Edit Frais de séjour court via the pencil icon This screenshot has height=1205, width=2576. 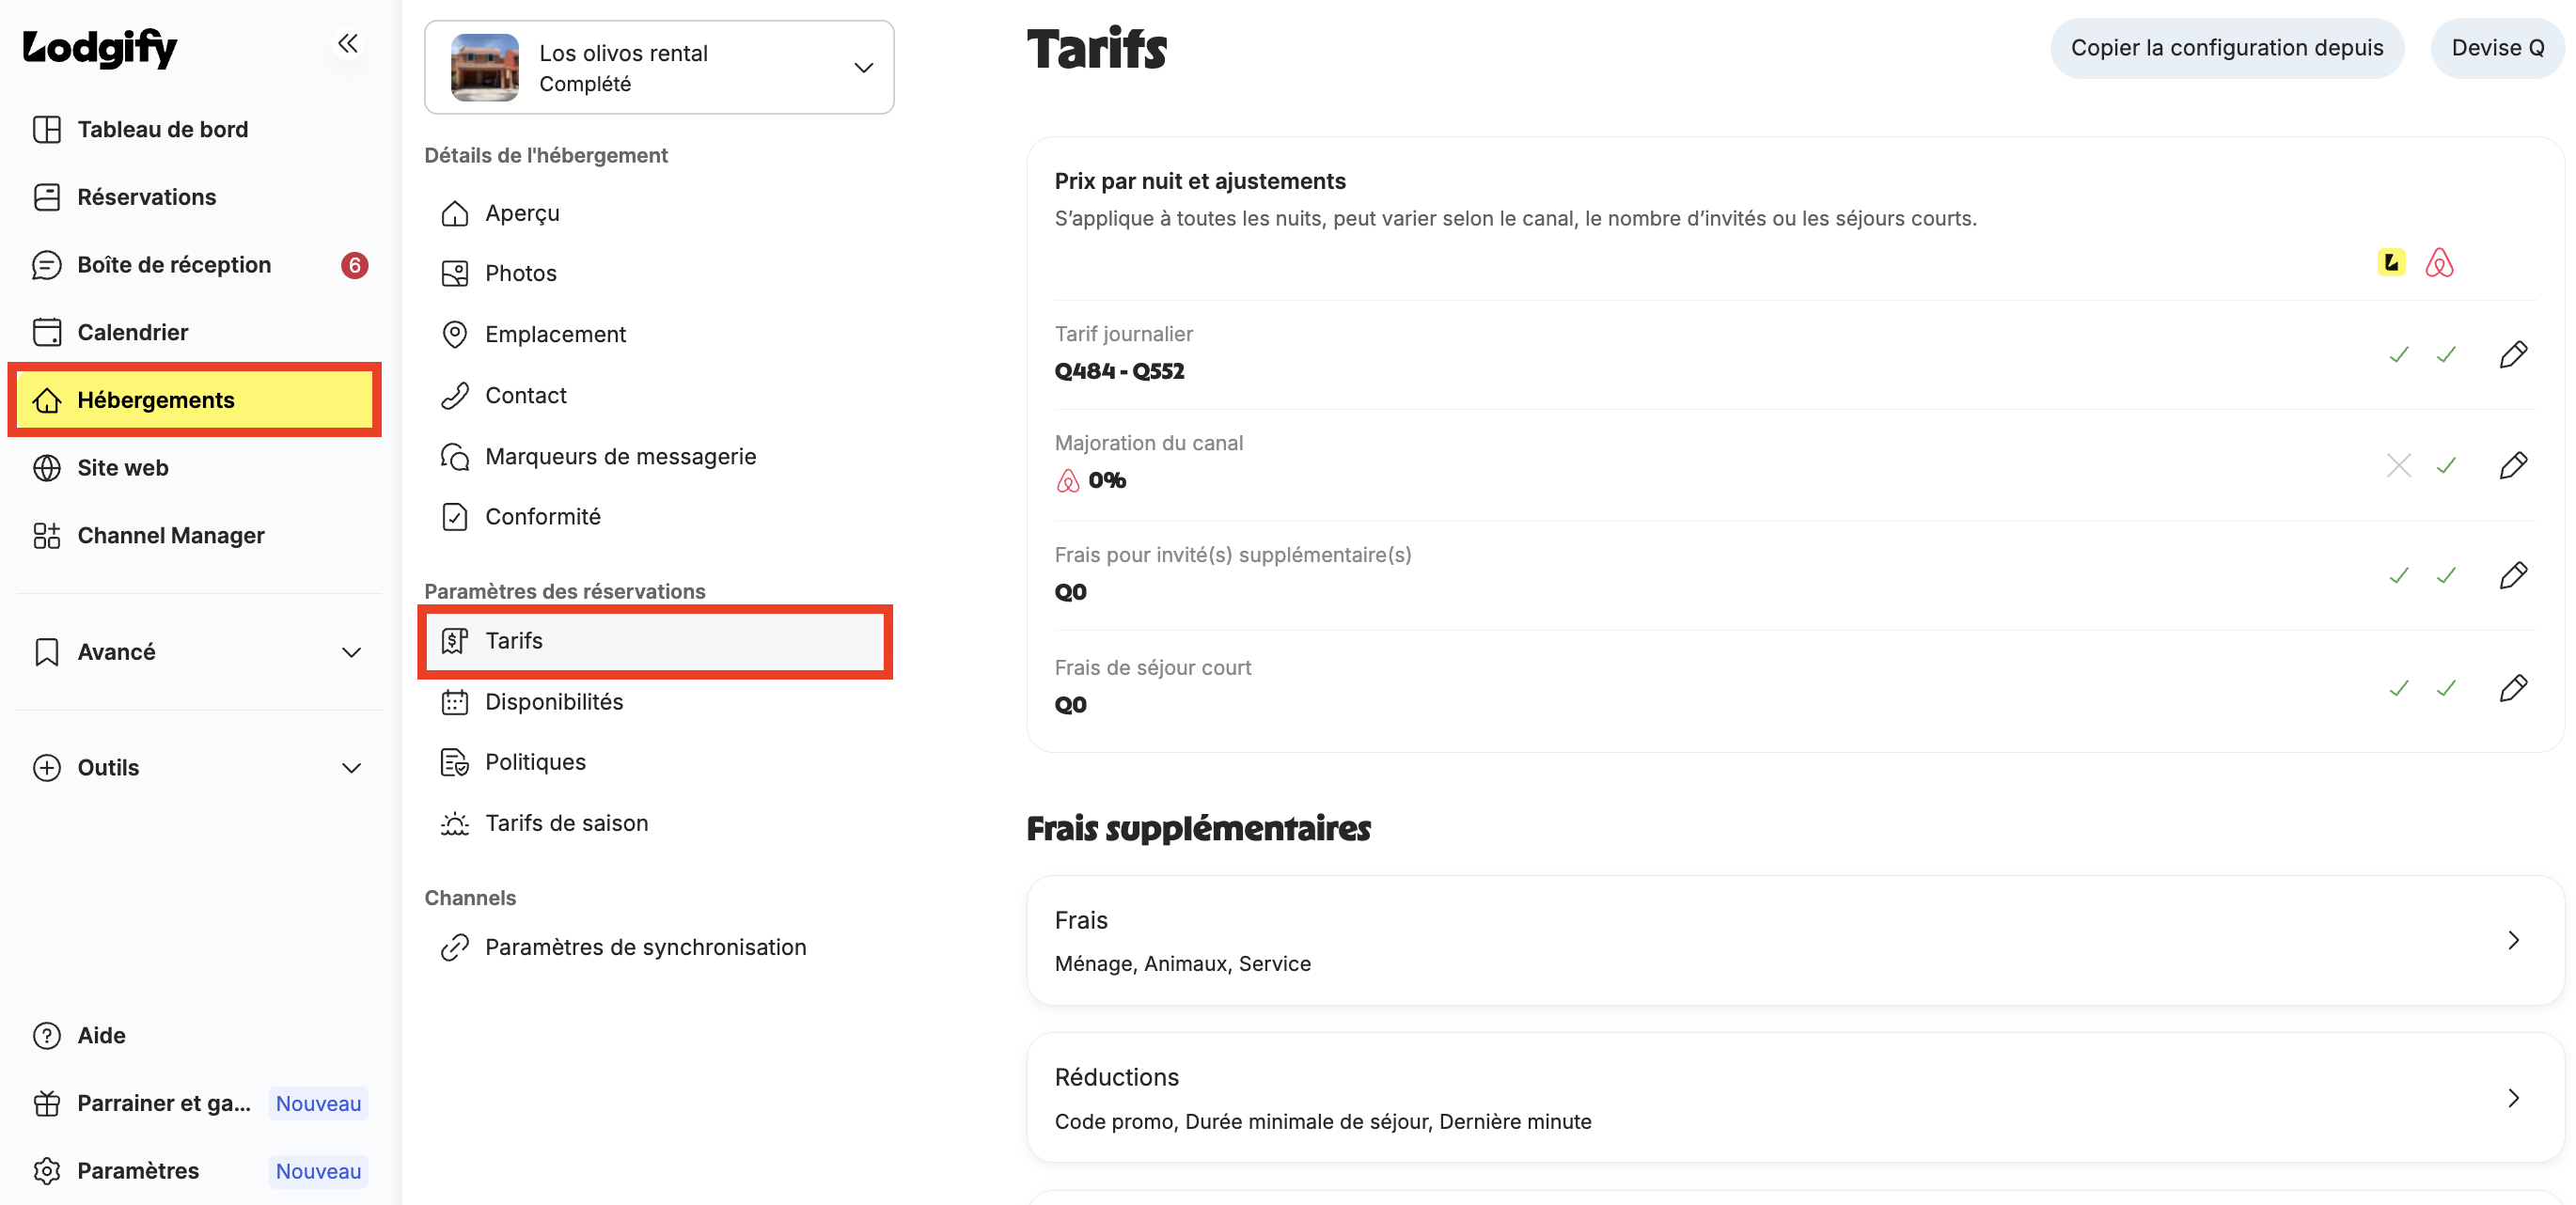pyautogui.click(x=2513, y=688)
